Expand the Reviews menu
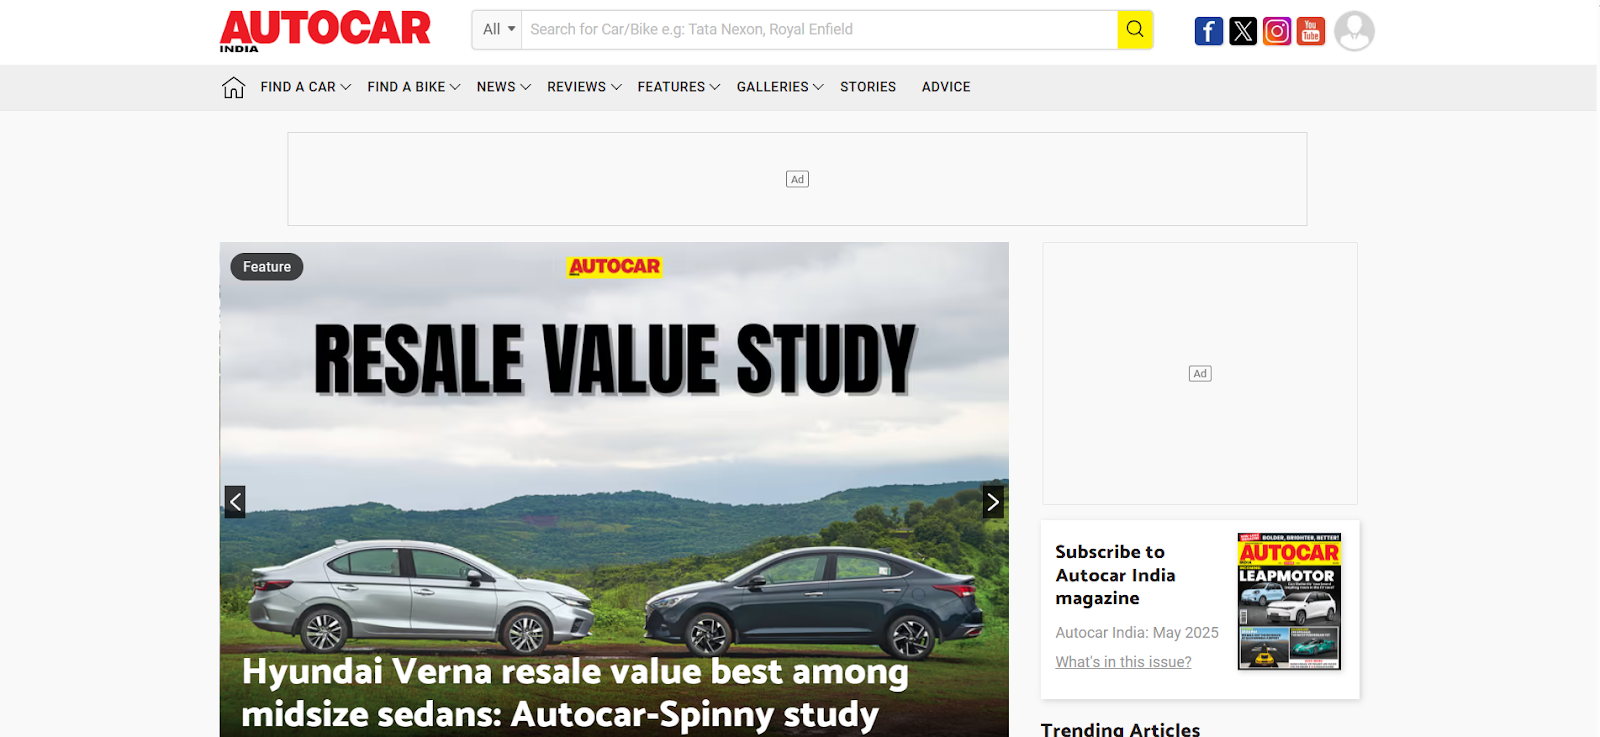The image size is (1600, 737). click(x=585, y=87)
